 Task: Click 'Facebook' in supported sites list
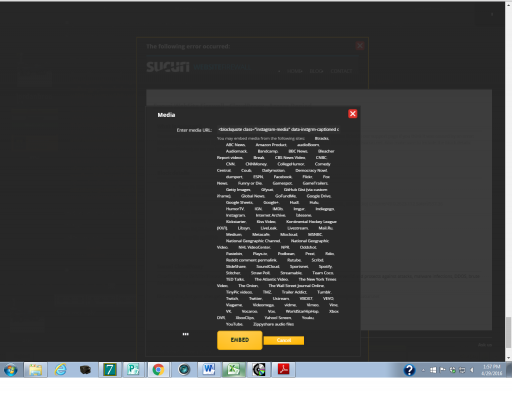pos(283,177)
